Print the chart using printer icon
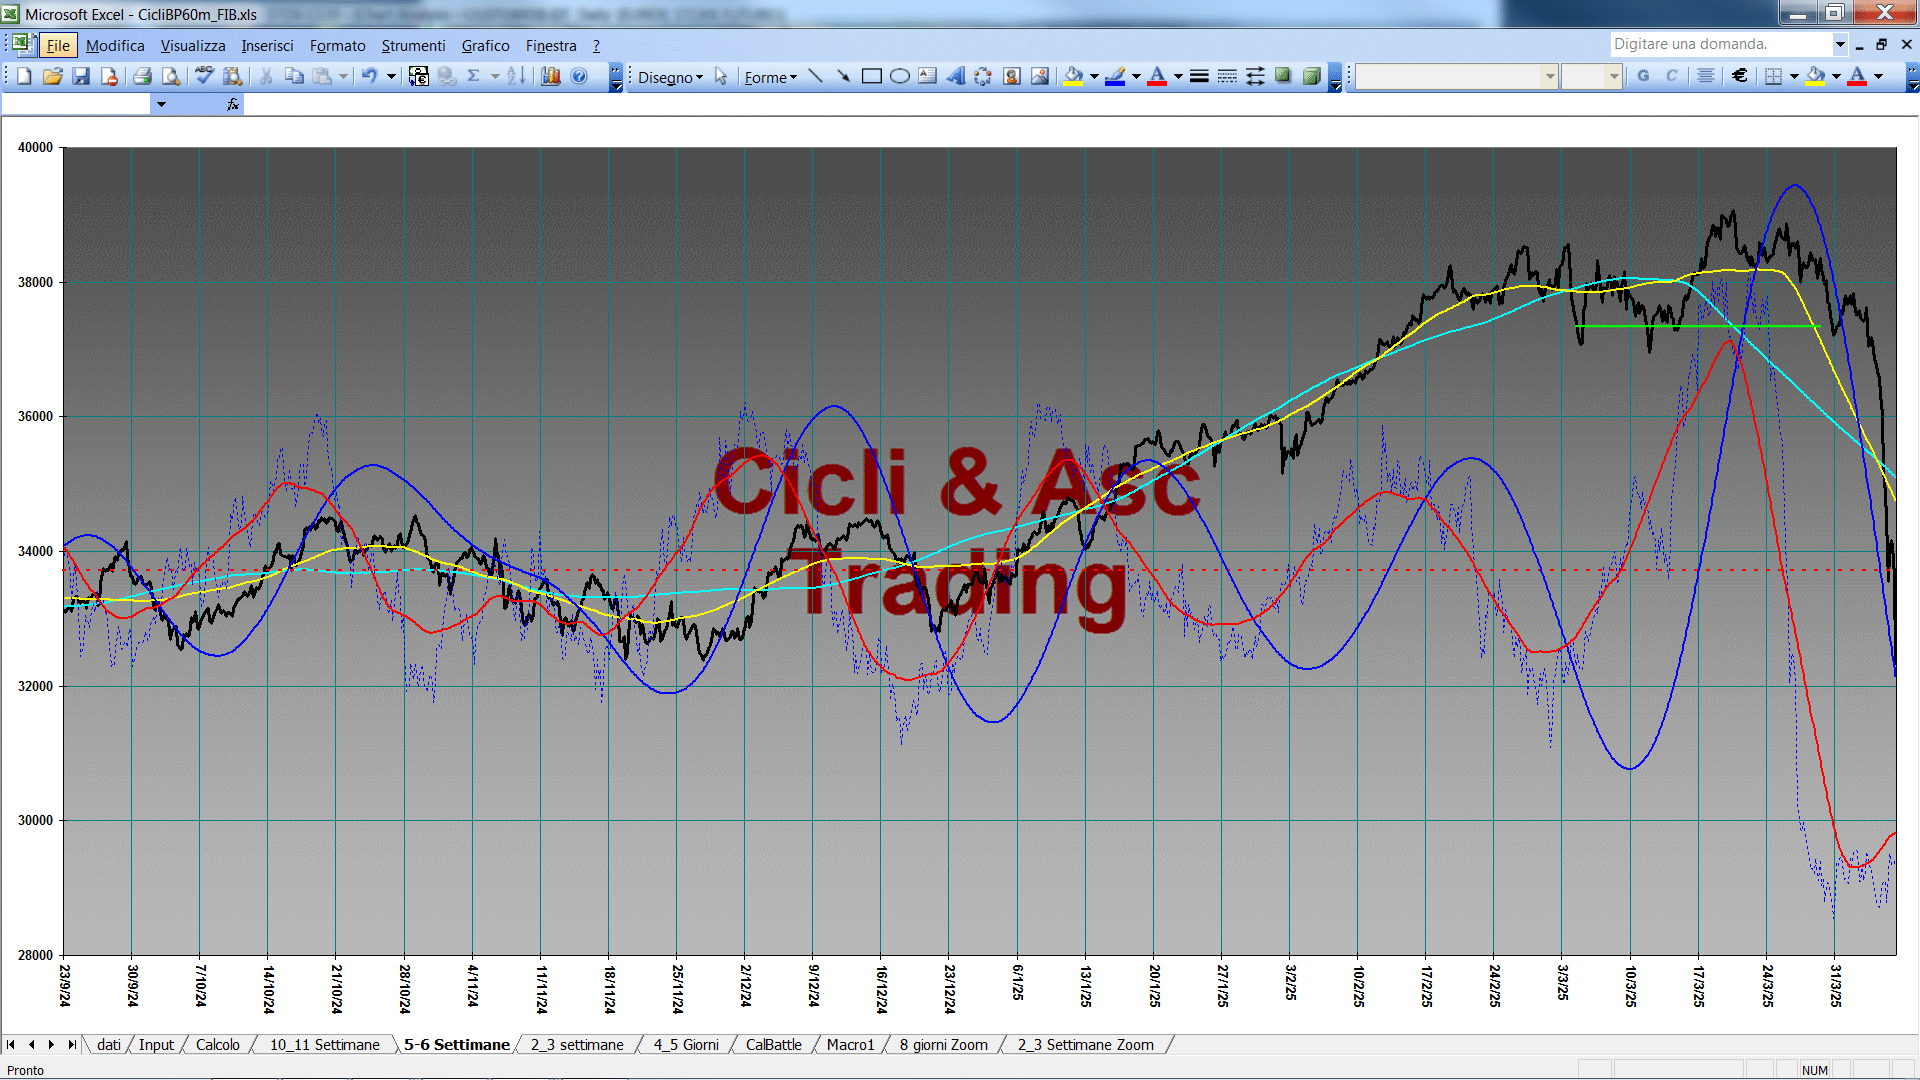This screenshot has width=1920, height=1080. pos(142,76)
